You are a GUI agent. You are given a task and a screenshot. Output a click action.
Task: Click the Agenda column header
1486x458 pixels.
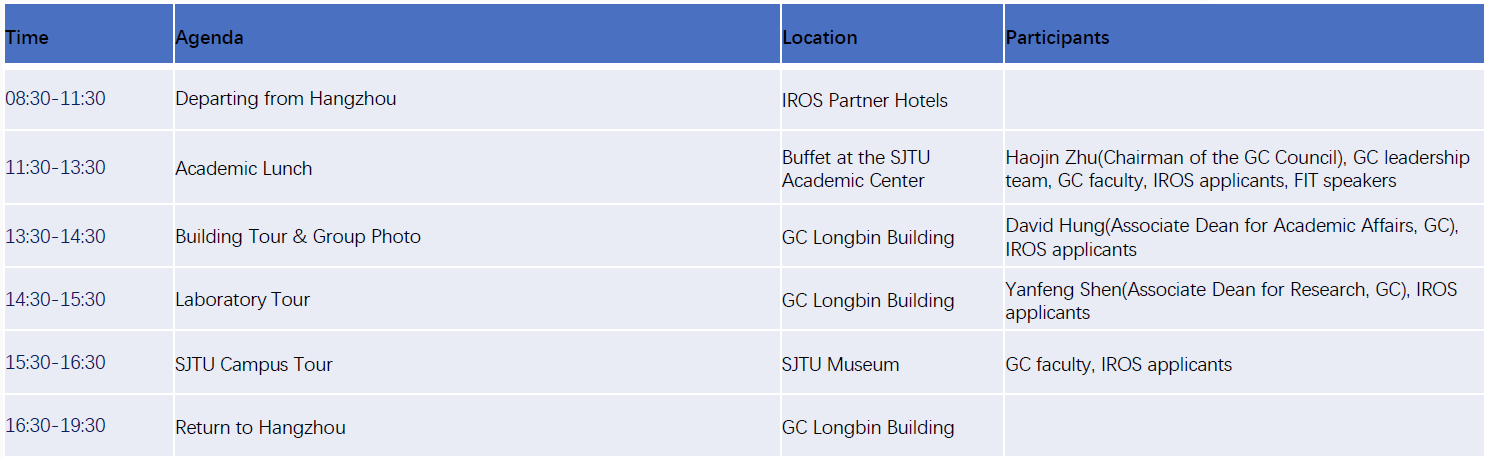[x=210, y=38]
